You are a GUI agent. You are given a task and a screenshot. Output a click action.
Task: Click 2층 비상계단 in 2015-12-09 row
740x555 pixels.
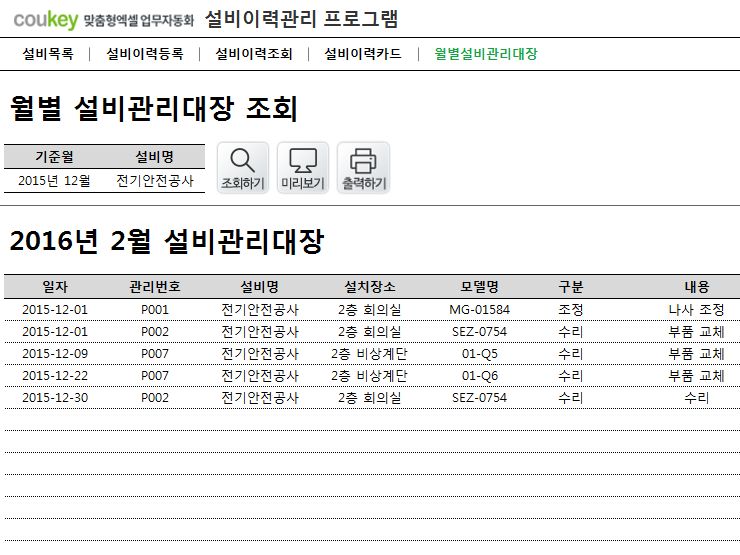(370, 354)
